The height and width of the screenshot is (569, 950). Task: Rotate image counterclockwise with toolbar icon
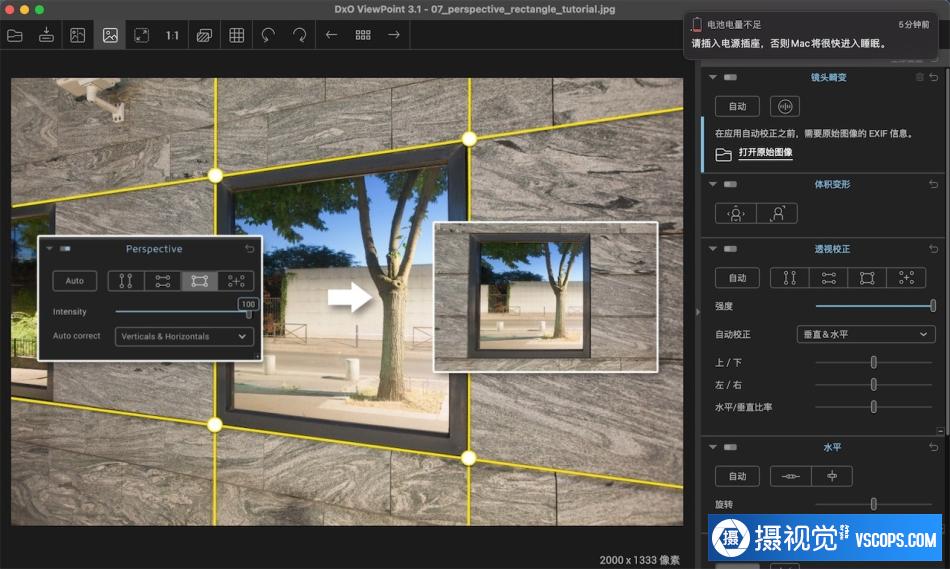coord(268,35)
